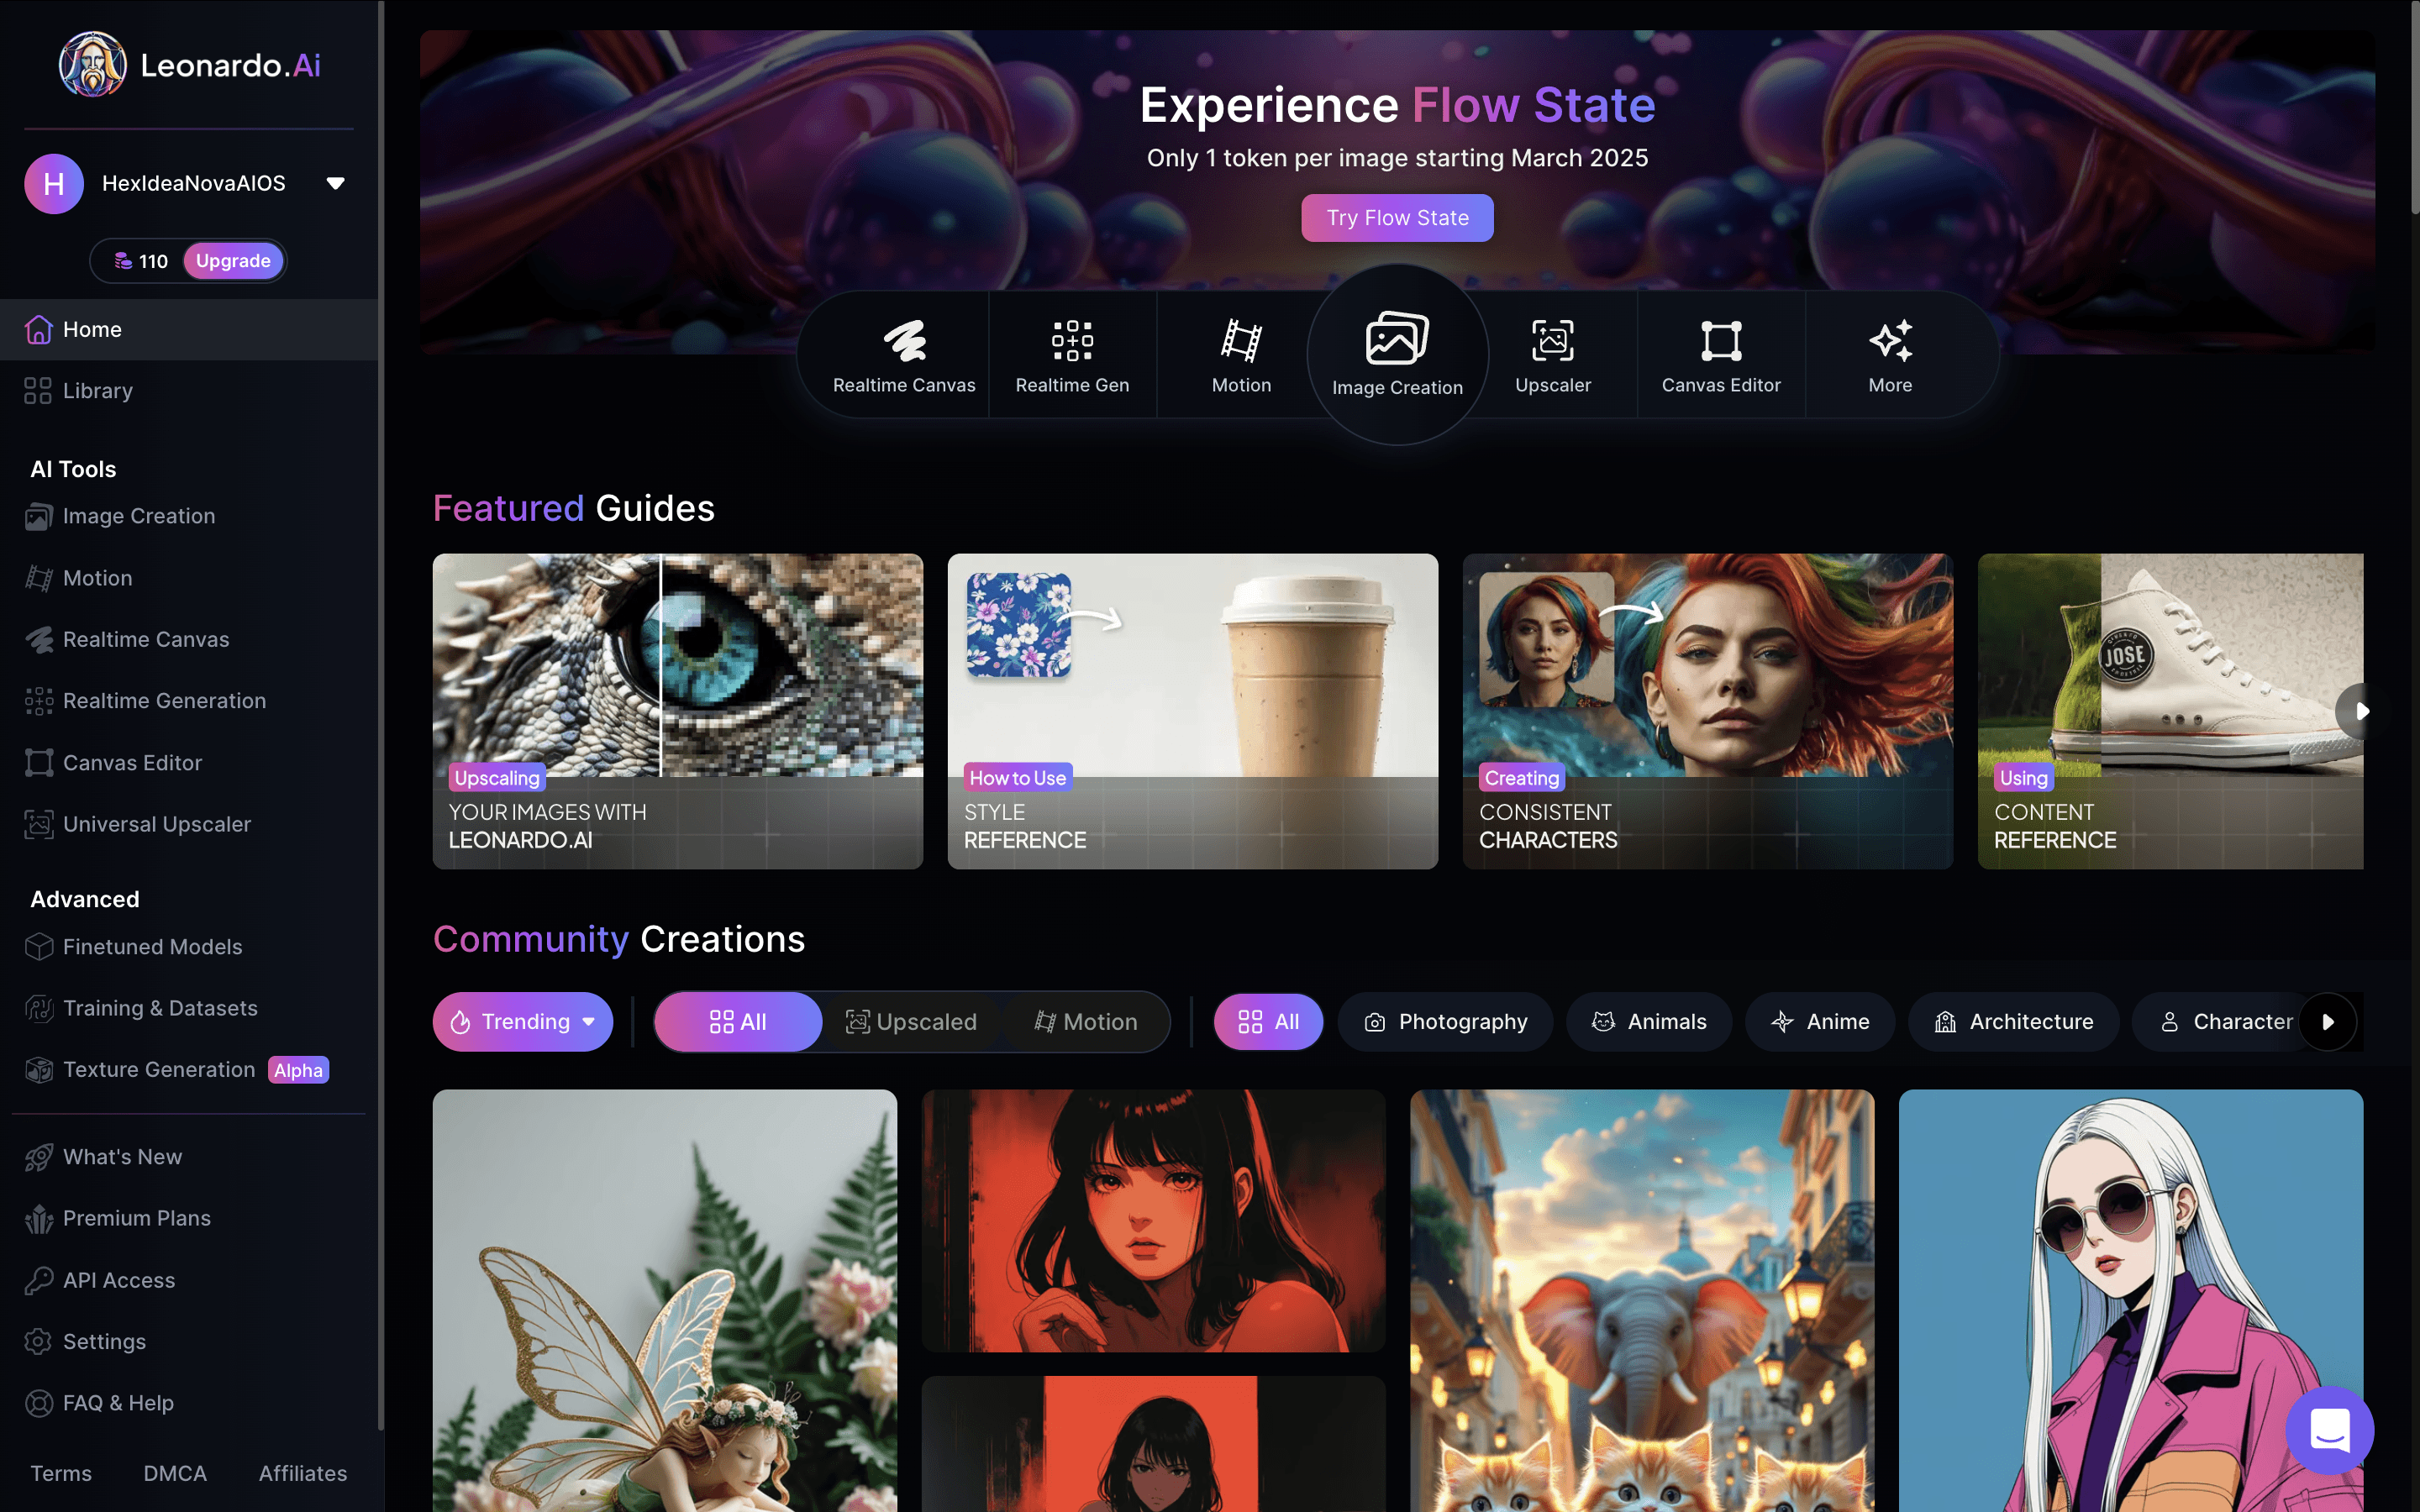Open Realtime Generation in the sidebar
The height and width of the screenshot is (1512, 2420).
tap(189, 701)
